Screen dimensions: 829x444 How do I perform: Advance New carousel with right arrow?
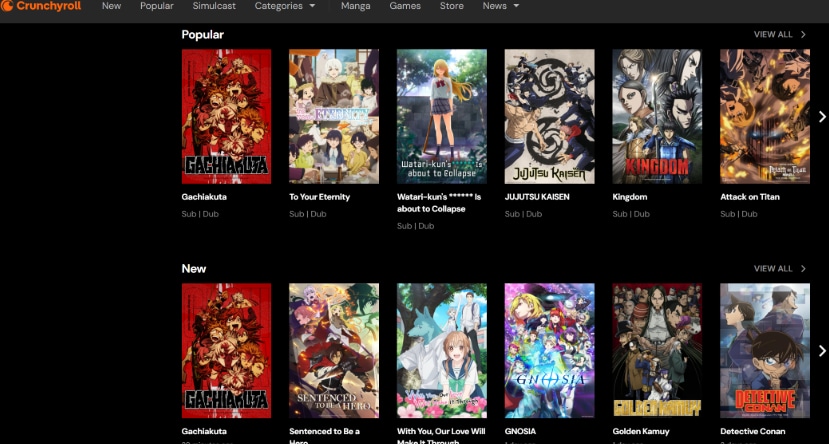pyautogui.click(x=822, y=350)
